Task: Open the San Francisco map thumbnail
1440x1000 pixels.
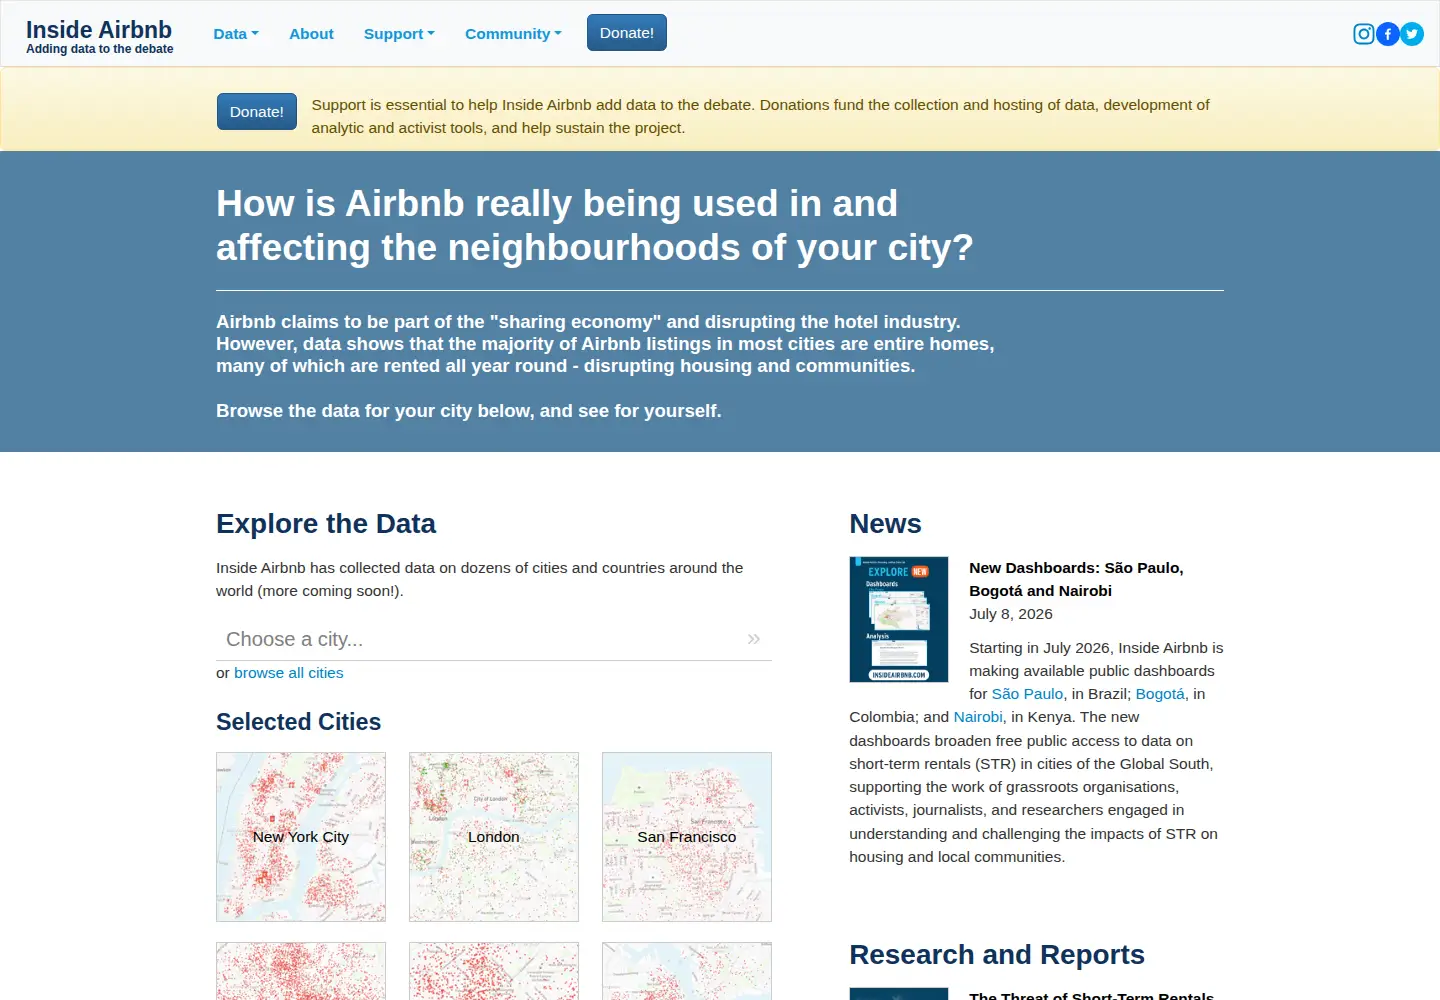Action: pyautogui.click(x=687, y=837)
